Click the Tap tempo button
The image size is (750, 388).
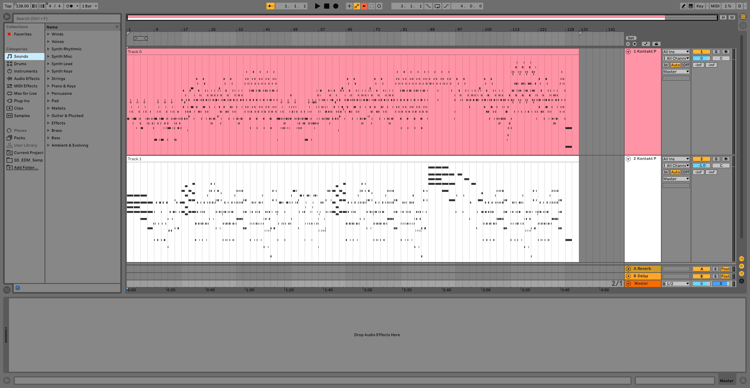[x=8, y=6]
